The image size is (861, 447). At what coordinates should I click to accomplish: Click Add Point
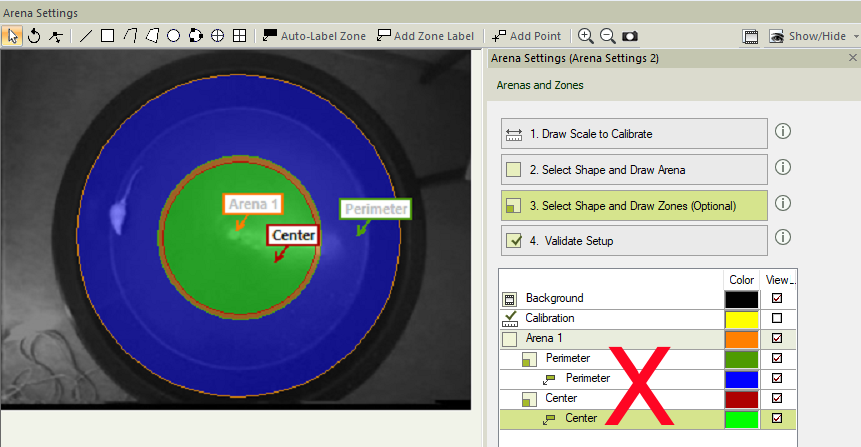[x=527, y=36]
